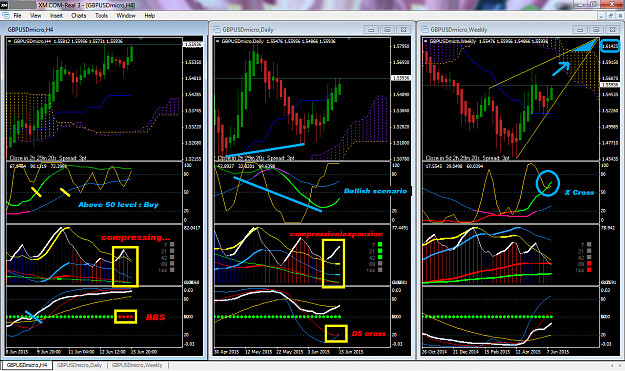Open the View menu
Viewport: 625px width, 371px height.
[35, 16]
